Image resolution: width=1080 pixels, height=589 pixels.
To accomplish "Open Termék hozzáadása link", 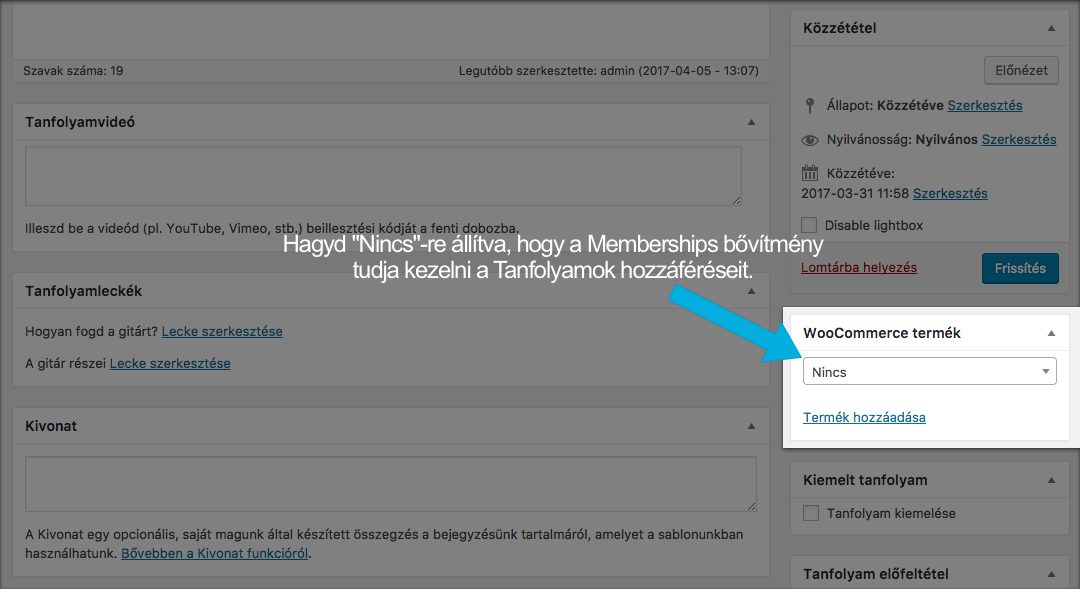I will [864, 417].
